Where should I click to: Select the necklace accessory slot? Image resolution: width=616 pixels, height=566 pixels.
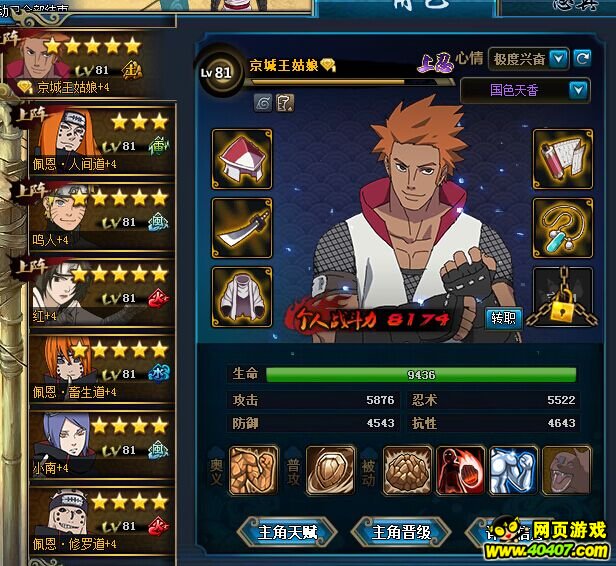tap(563, 228)
